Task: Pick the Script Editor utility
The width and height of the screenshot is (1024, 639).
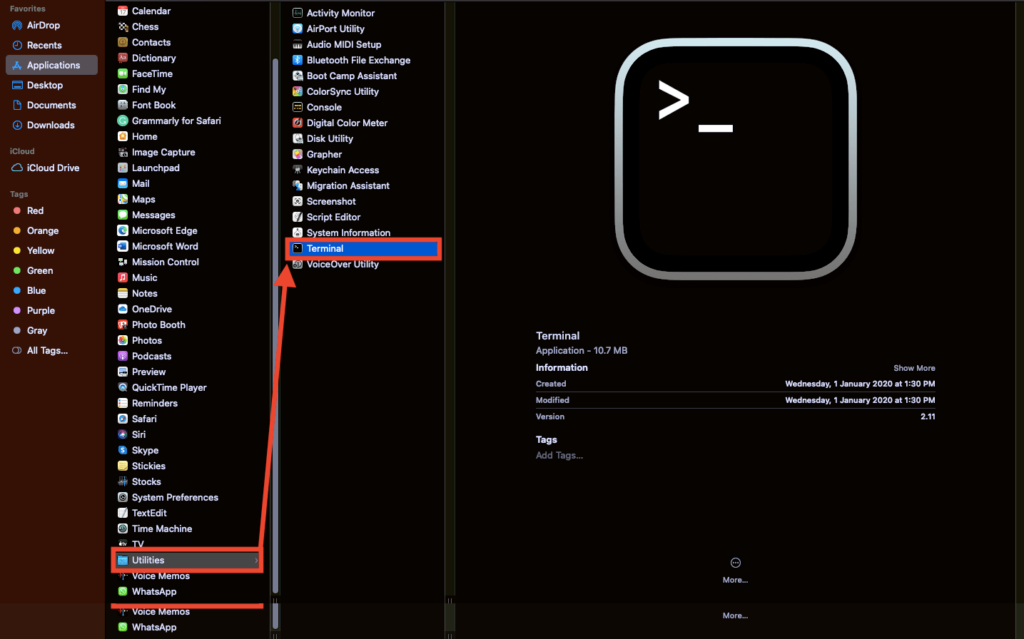Action: pos(333,217)
